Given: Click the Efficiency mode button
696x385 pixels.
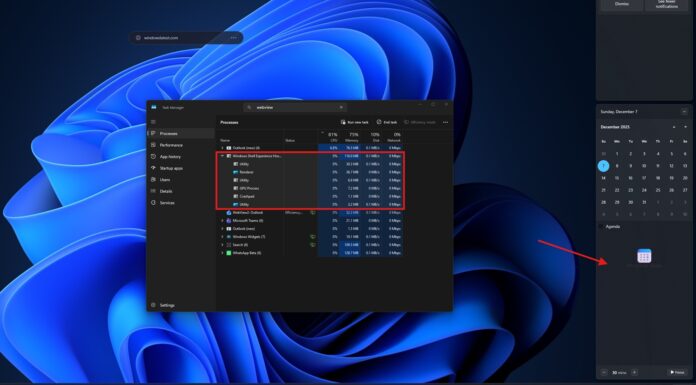Looking at the screenshot, I should tap(420, 122).
